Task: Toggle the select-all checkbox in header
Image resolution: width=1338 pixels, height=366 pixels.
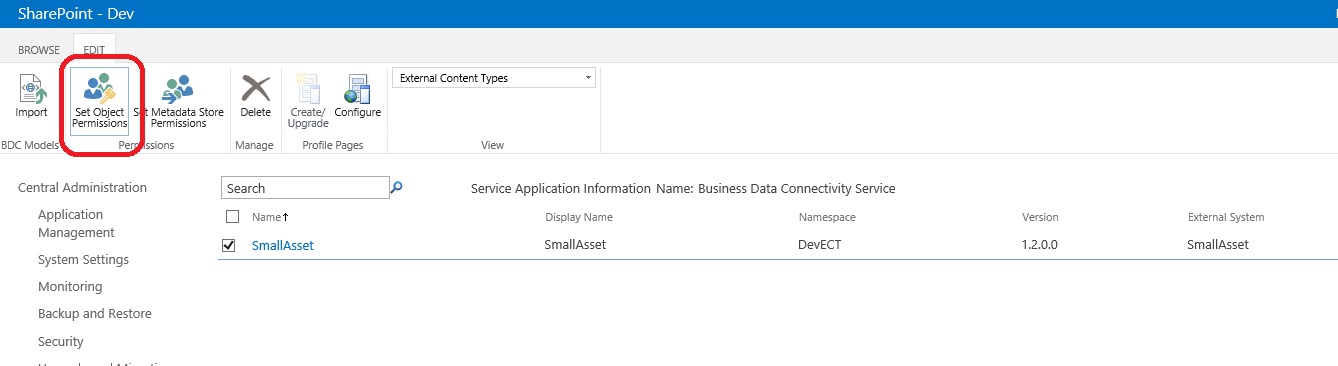Action: coord(233,217)
